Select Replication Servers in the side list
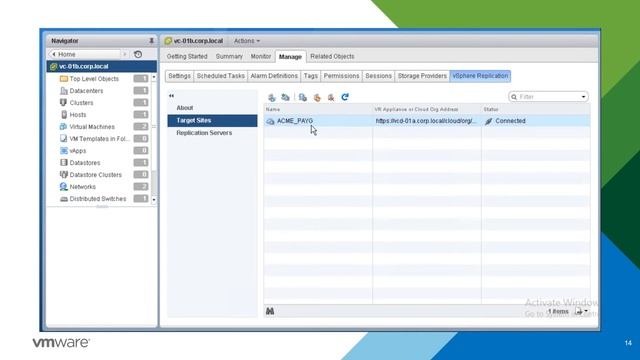This screenshot has width=640, height=360. tap(212, 133)
